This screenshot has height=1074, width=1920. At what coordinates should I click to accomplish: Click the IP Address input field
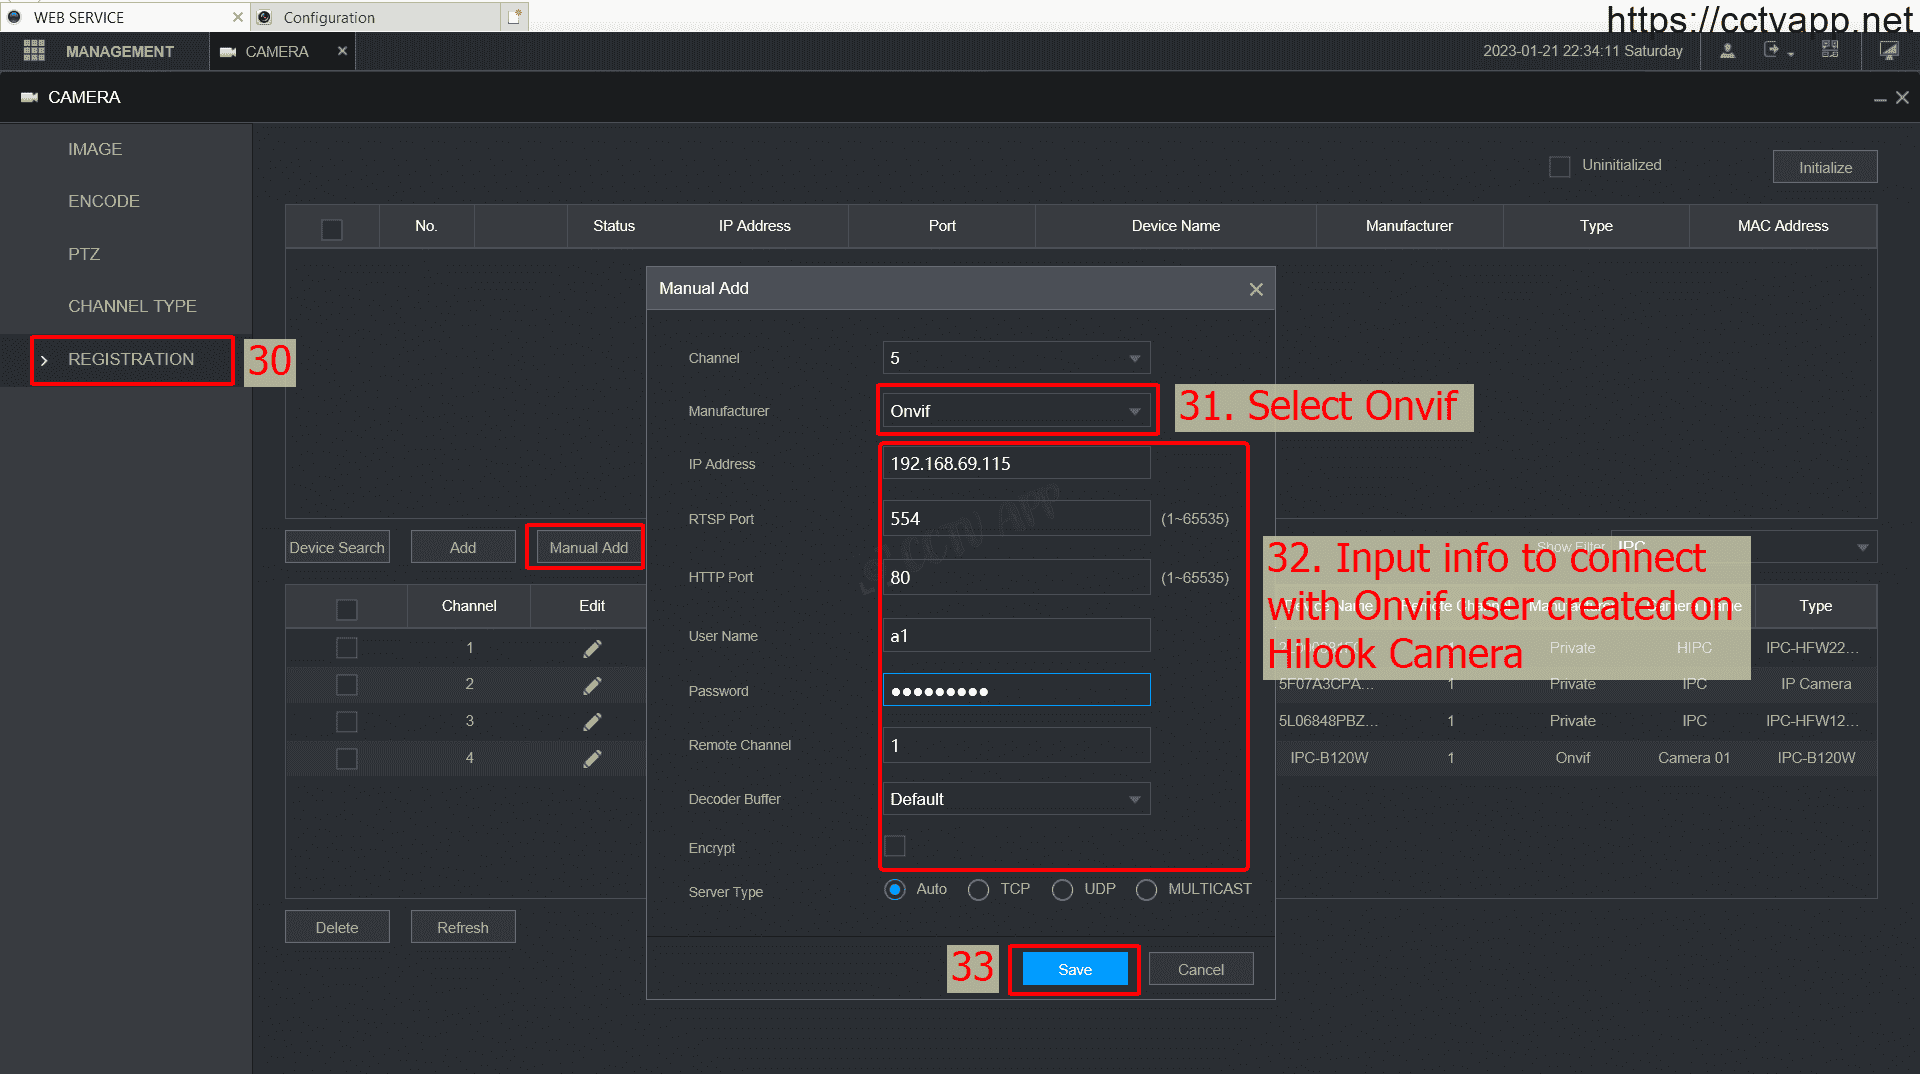(1016, 464)
